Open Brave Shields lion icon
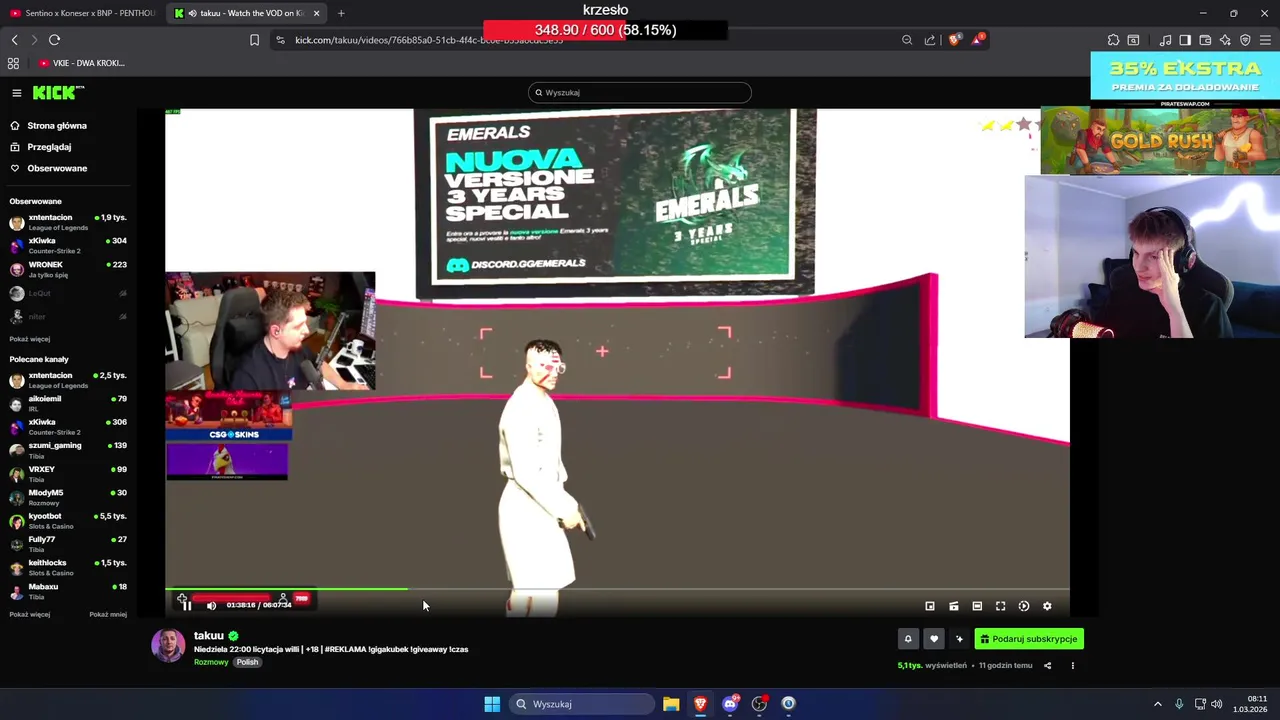This screenshot has height=720, width=1280. (x=954, y=40)
